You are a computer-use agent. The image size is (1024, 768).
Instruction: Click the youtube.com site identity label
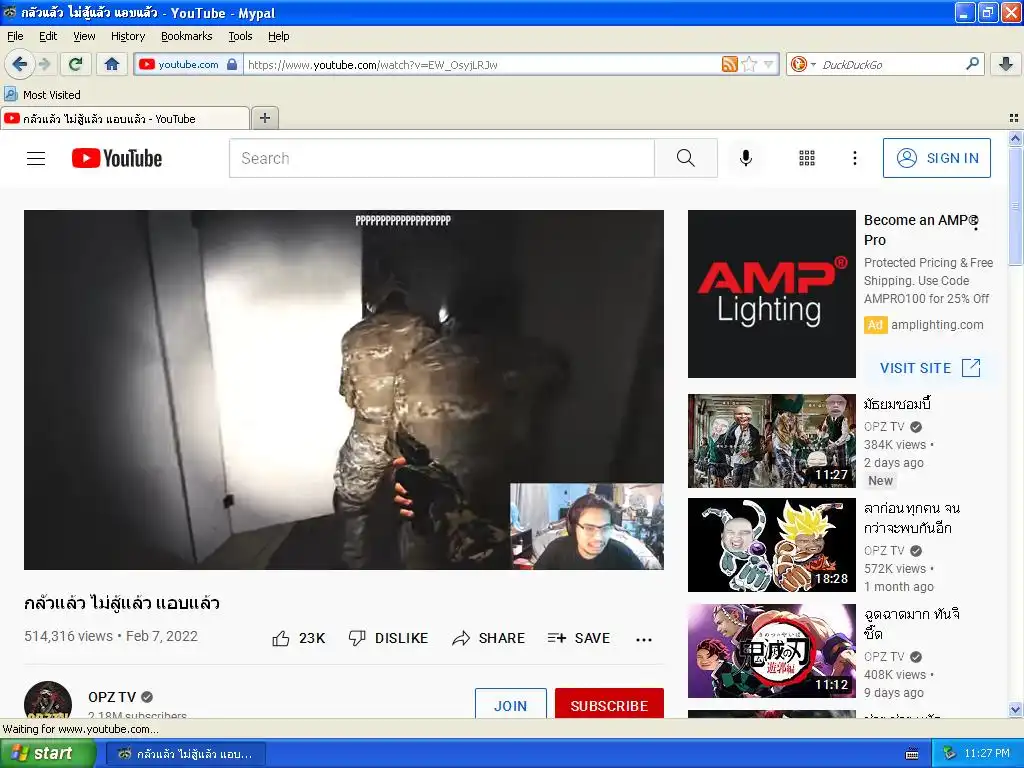click(x=188, y=64)
